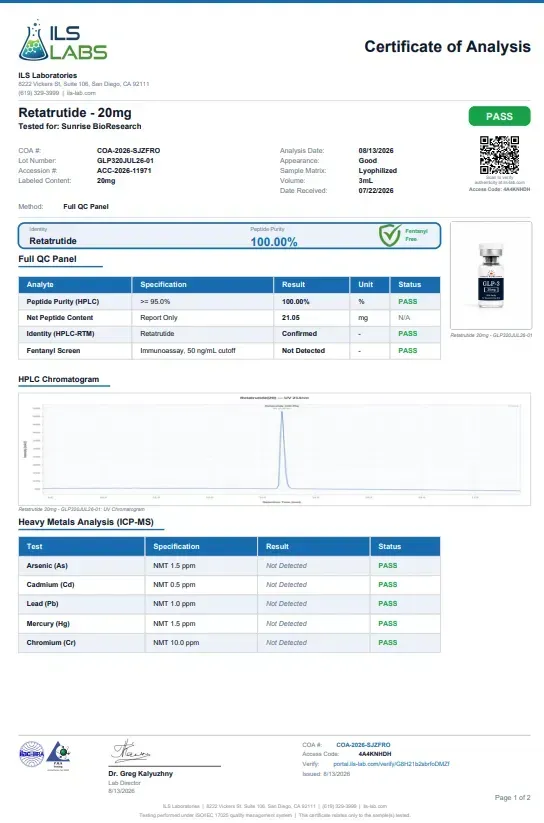
Task: Click the ilac-MRA accreditation logo
Action: pos(32,754)
